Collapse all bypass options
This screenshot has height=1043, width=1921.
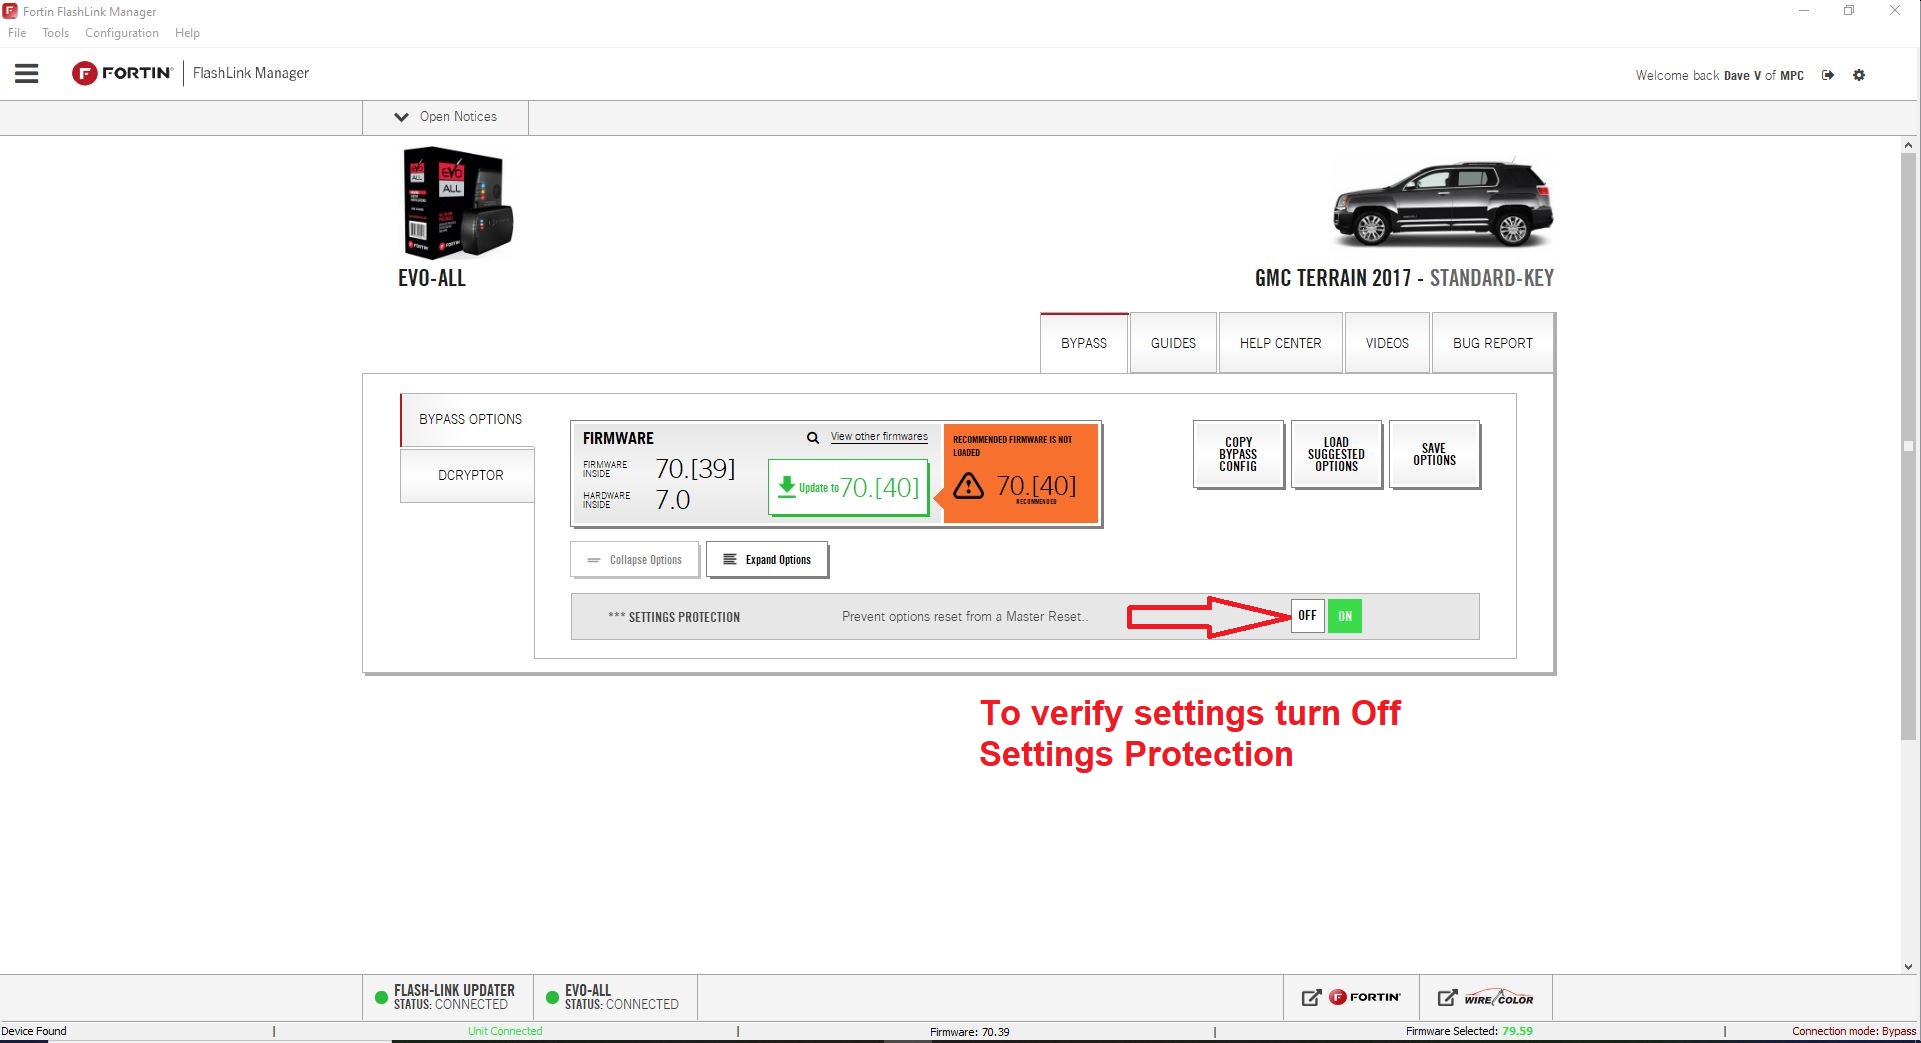[635, 560]
